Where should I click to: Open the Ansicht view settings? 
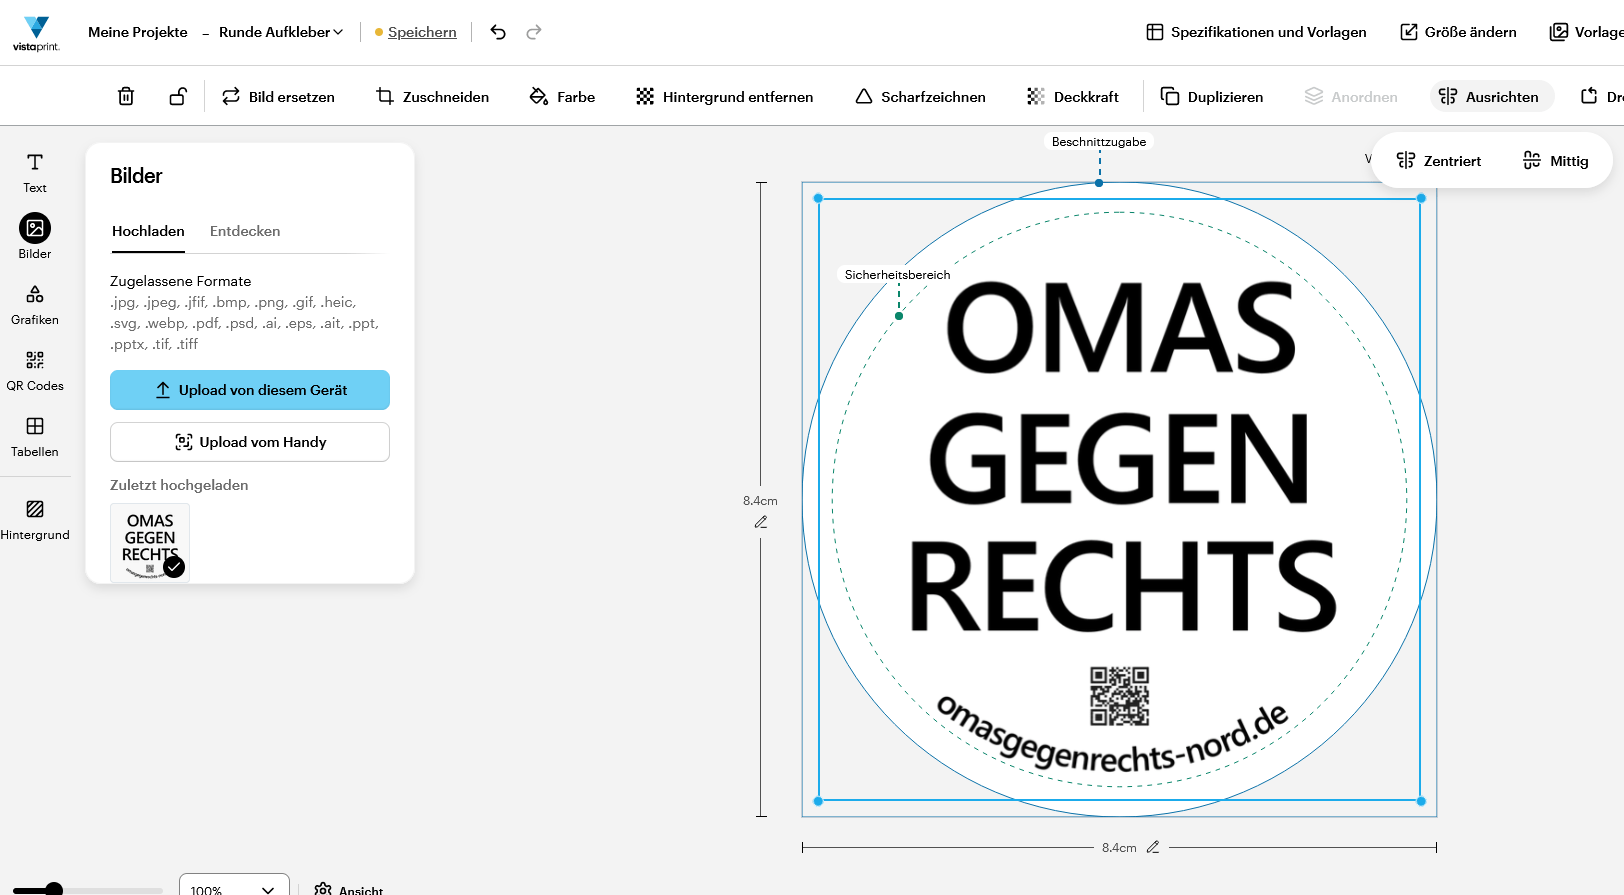click(x=348, y=889)
